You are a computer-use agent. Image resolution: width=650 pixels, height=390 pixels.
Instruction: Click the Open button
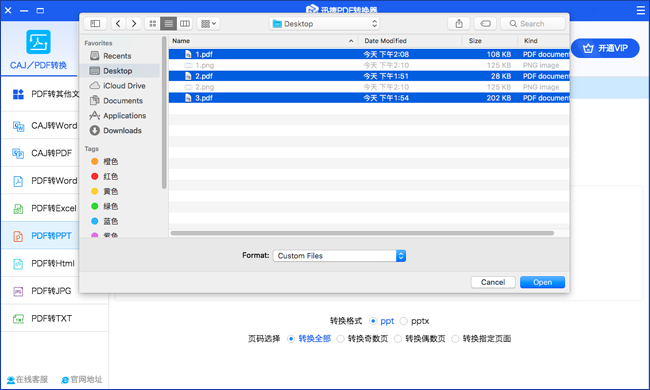coord(542,282)
